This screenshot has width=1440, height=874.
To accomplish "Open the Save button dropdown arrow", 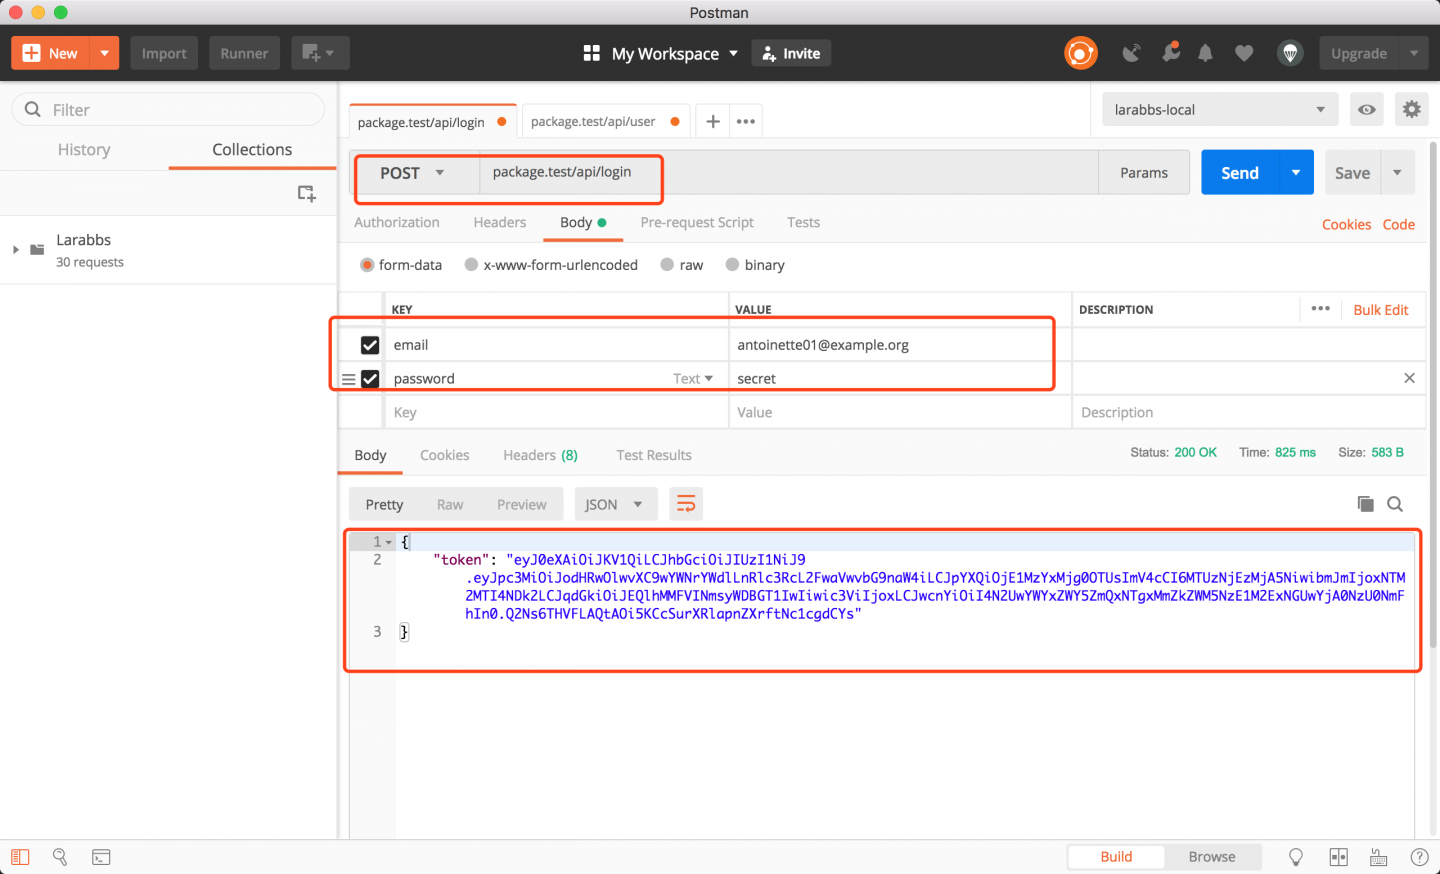I will click(x=1398, y=173).
